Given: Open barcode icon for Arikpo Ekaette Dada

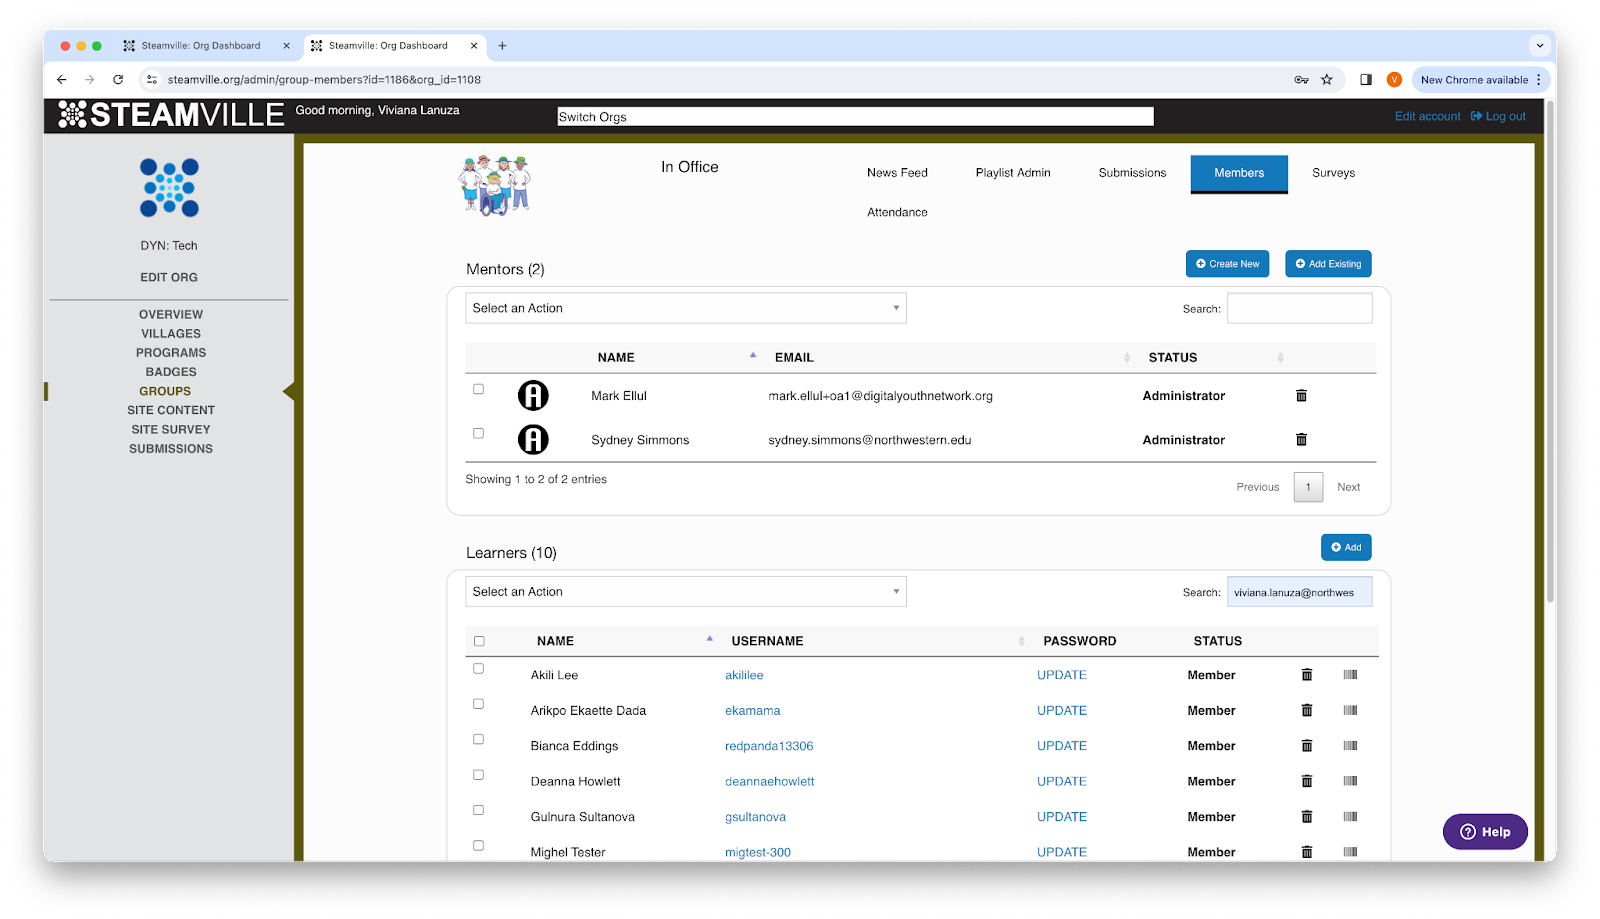Looking at the screenshot, I should point(1350,710).
